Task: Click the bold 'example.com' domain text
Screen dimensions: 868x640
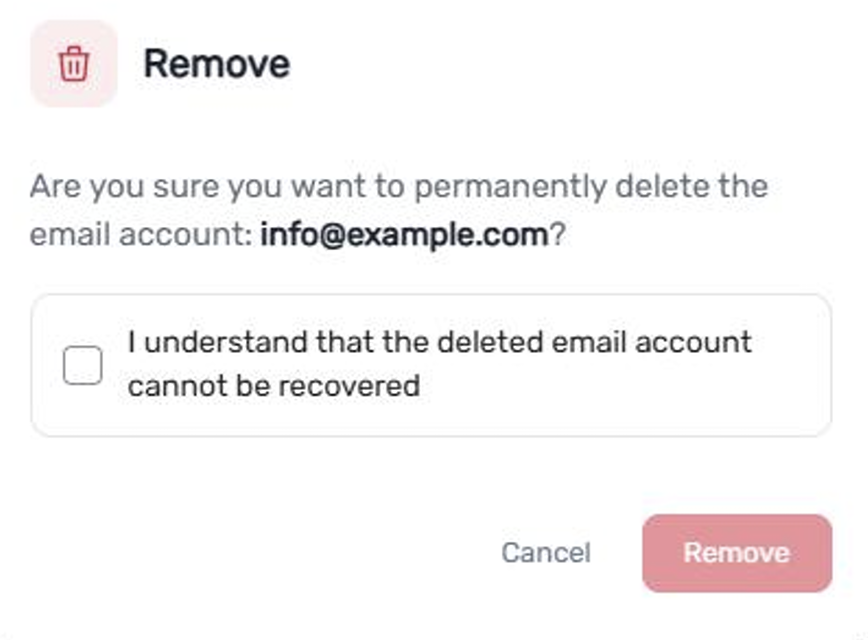Action: pos(447,234)
